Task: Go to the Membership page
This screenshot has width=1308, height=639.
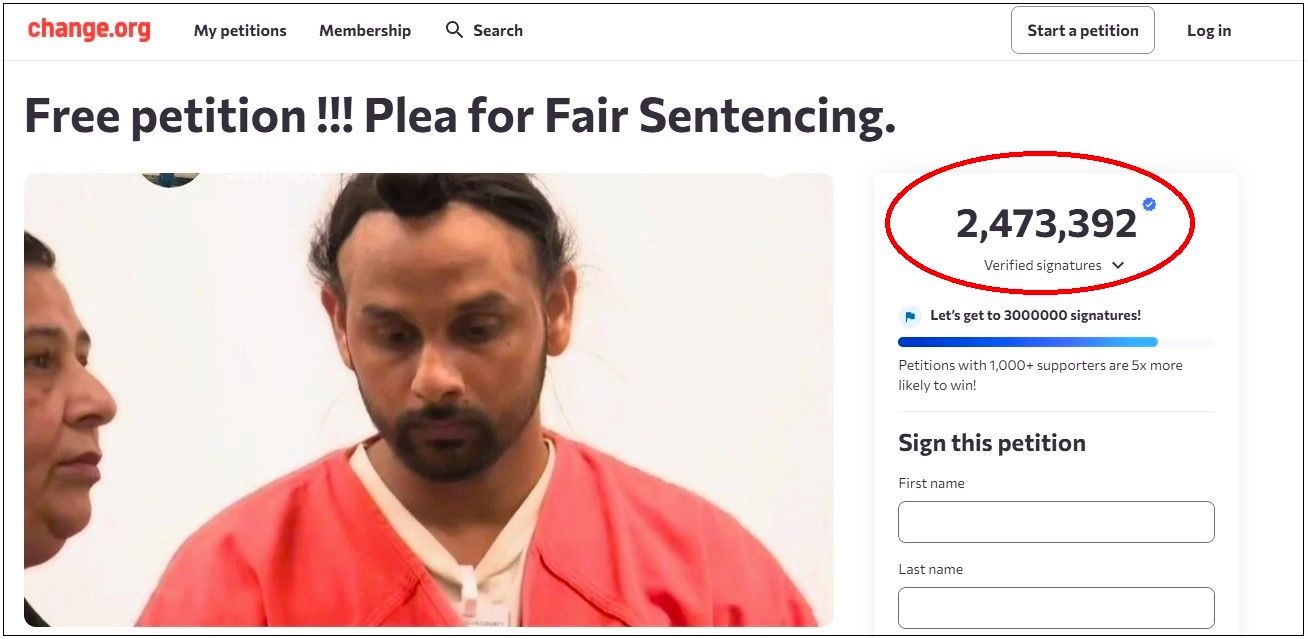Action: point(365,30)
